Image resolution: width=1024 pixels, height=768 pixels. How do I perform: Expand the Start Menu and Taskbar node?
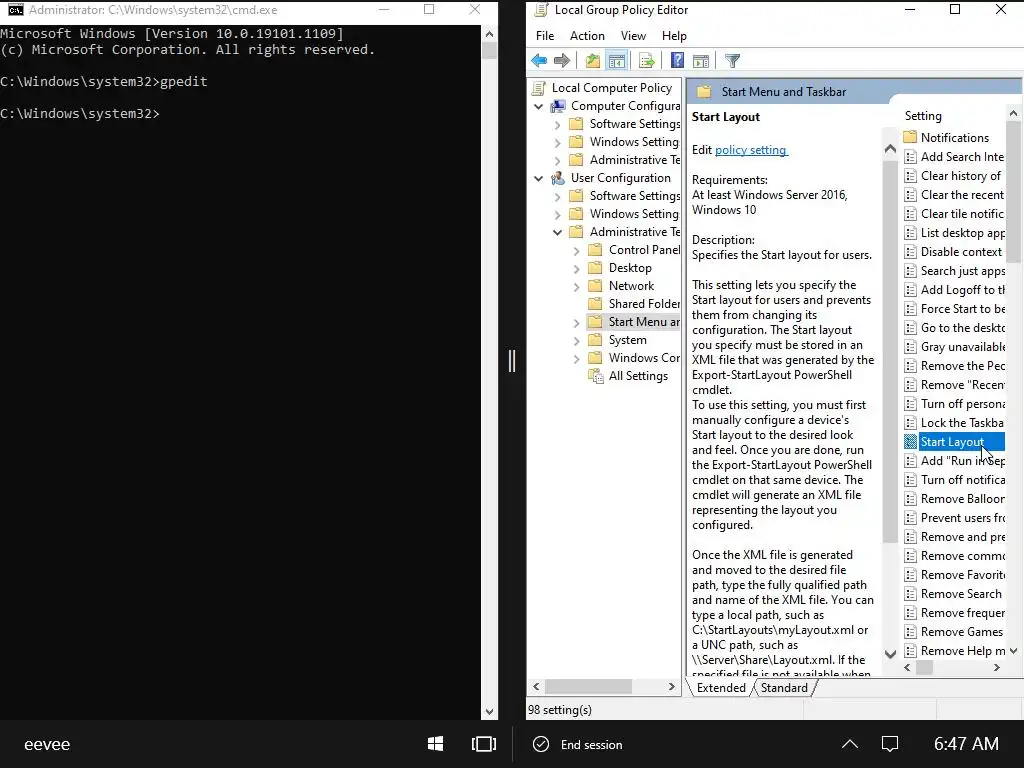pyautogui.click(x=576, y=322)
